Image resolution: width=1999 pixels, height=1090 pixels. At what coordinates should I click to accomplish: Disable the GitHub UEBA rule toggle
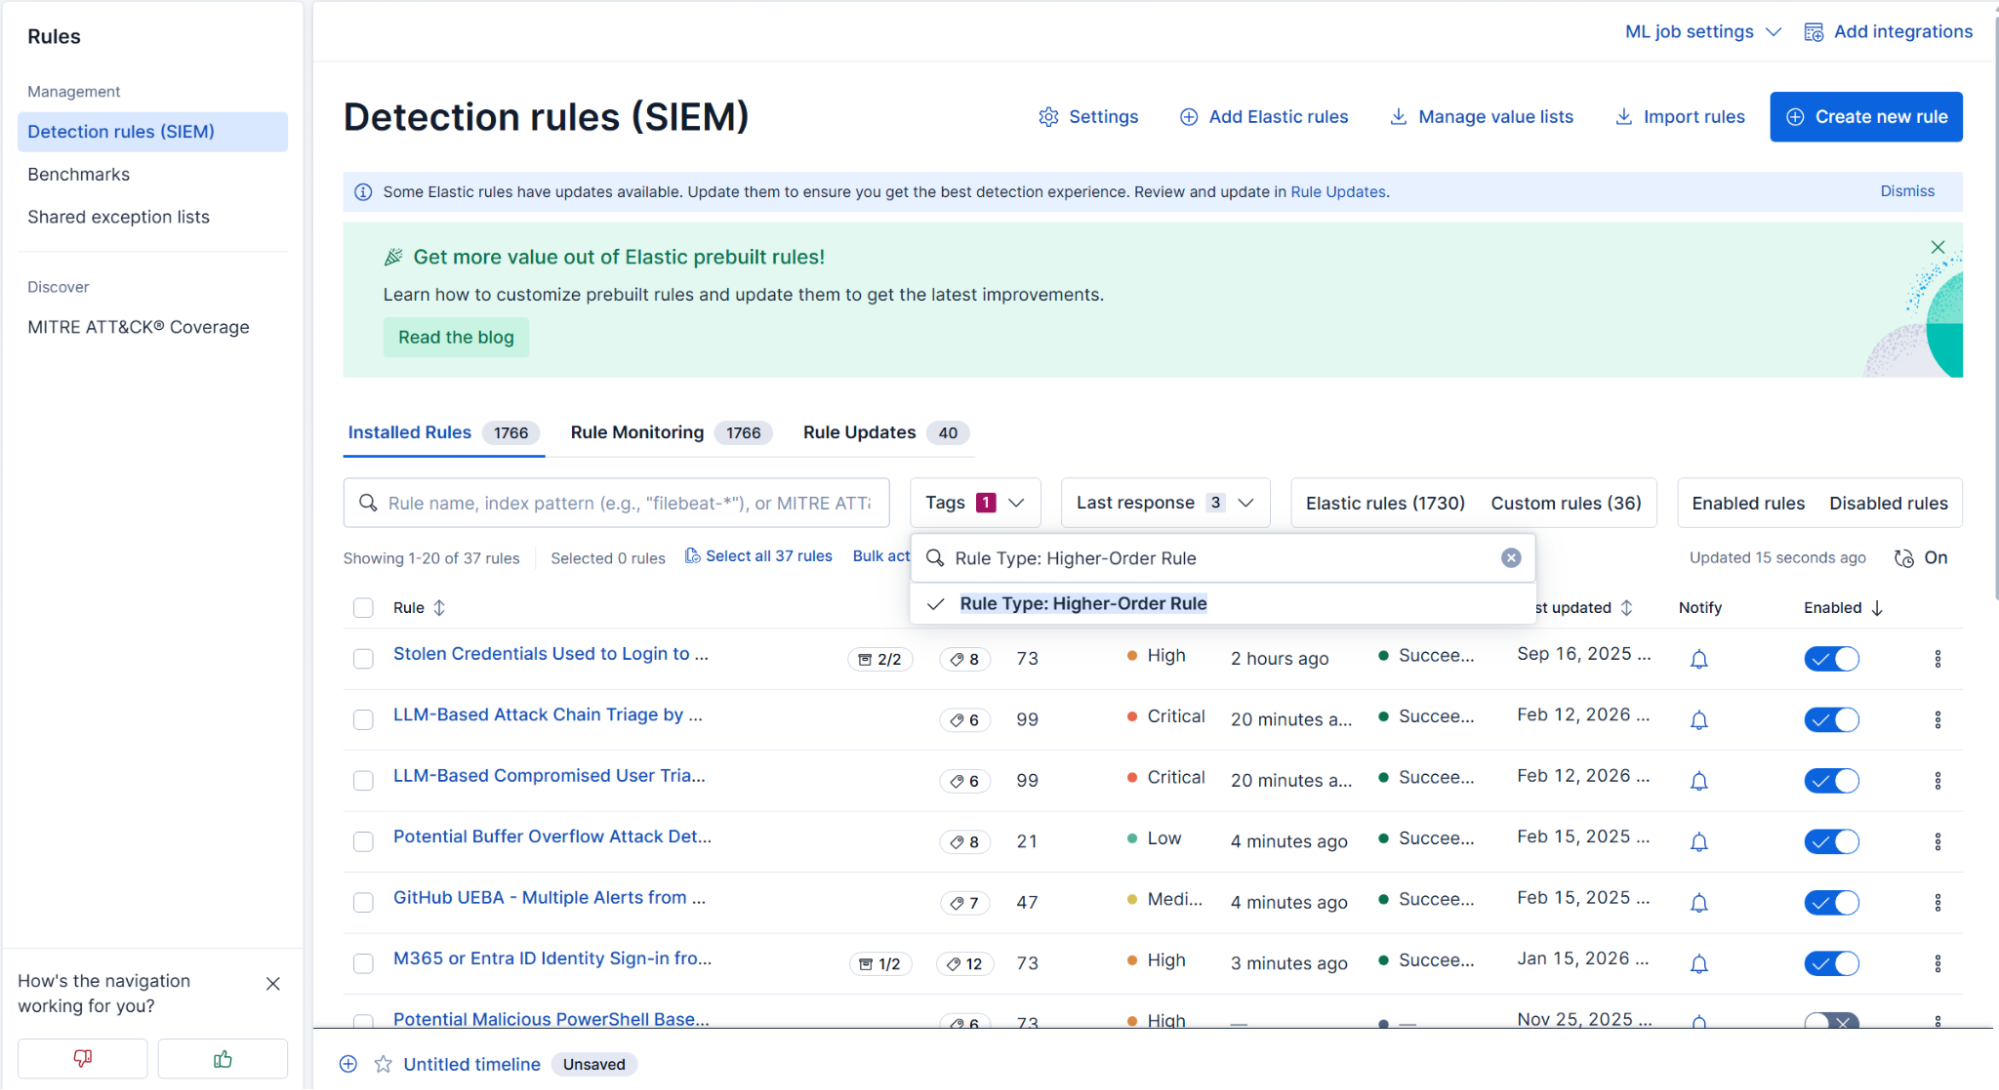coord(1831,903)
